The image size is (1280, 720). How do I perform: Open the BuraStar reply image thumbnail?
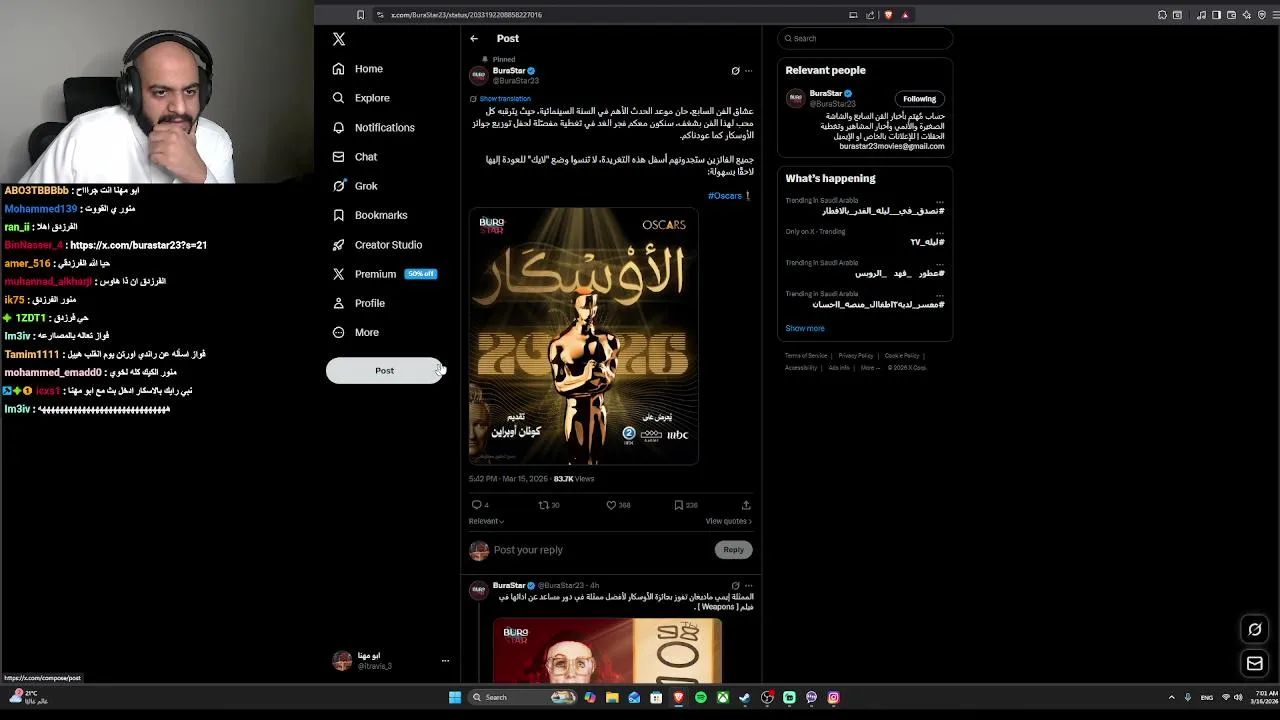pos(607,651)
